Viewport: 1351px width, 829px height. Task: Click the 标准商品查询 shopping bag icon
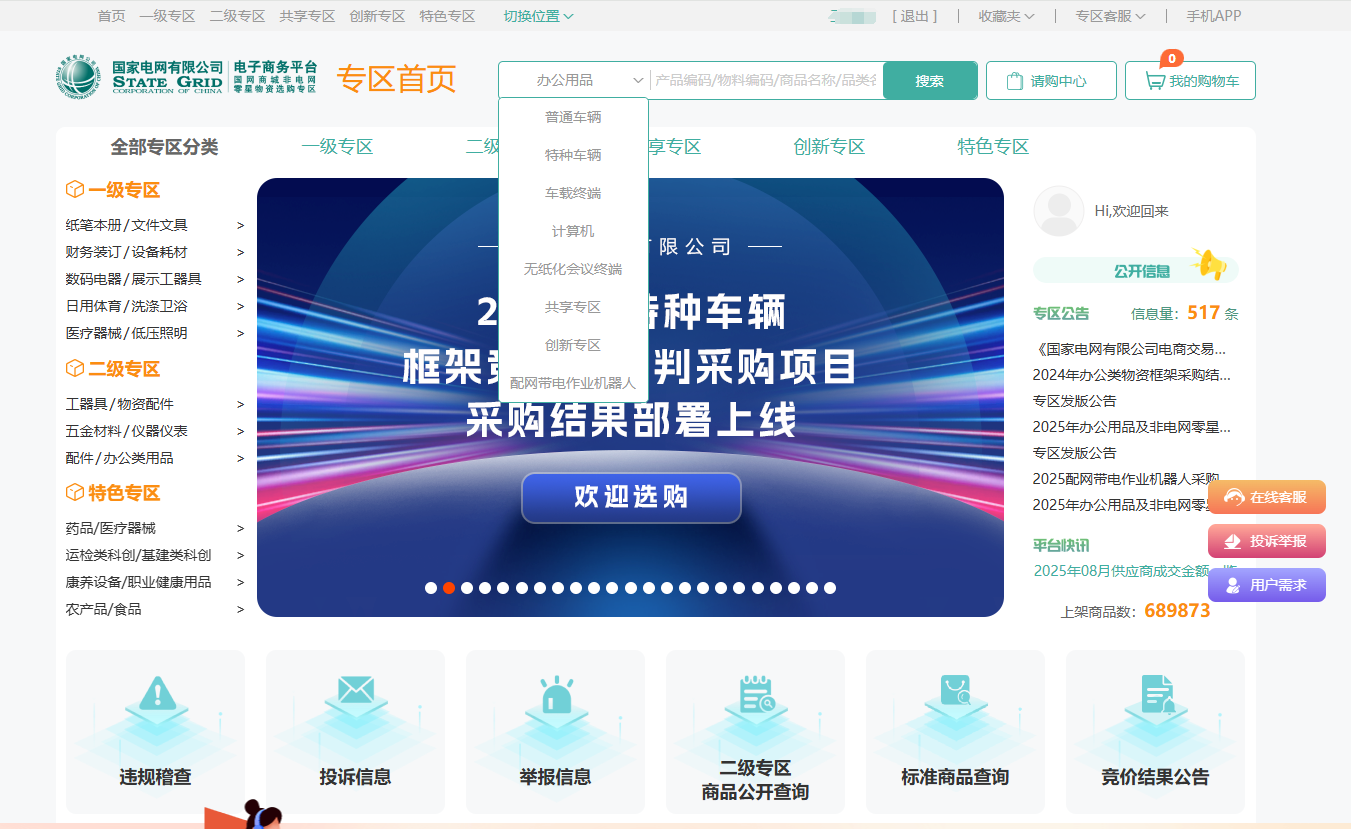coord(955,691)
